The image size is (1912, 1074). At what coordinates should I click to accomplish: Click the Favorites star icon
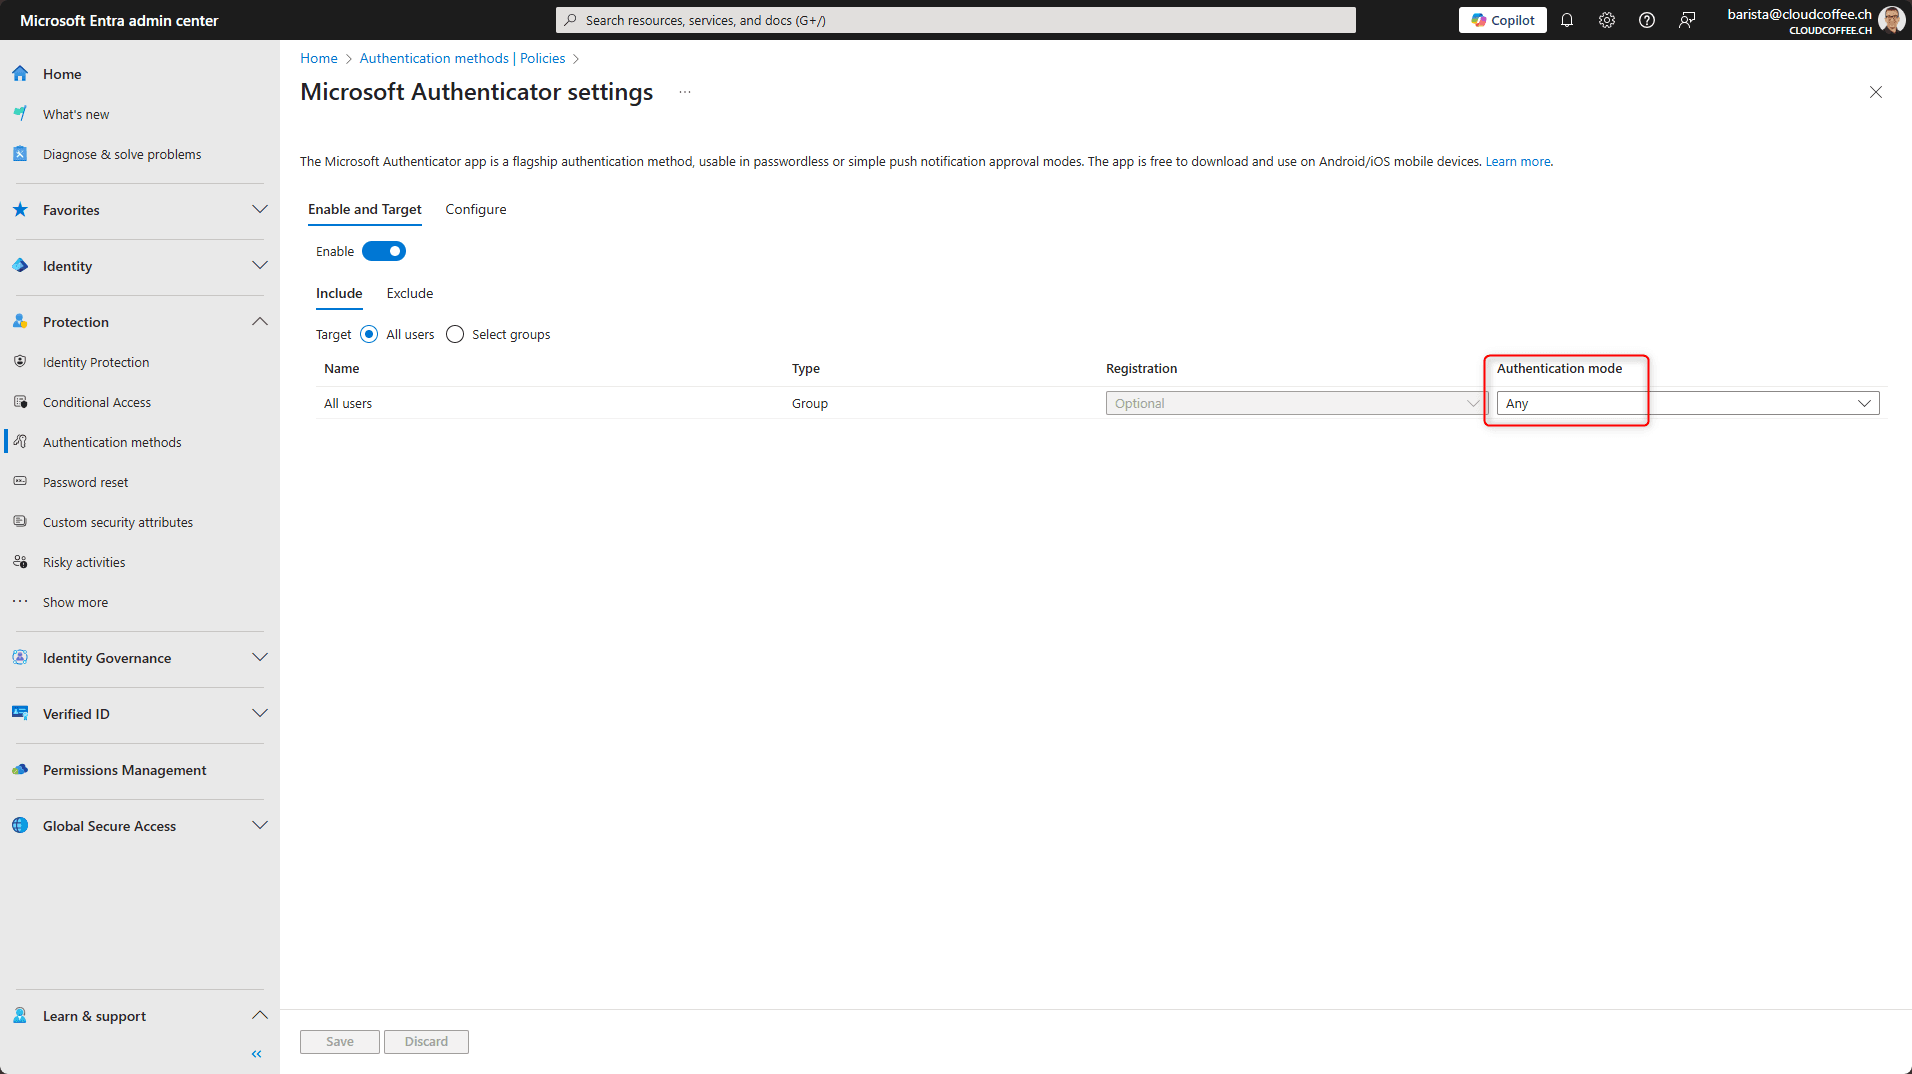click(20, 210)
